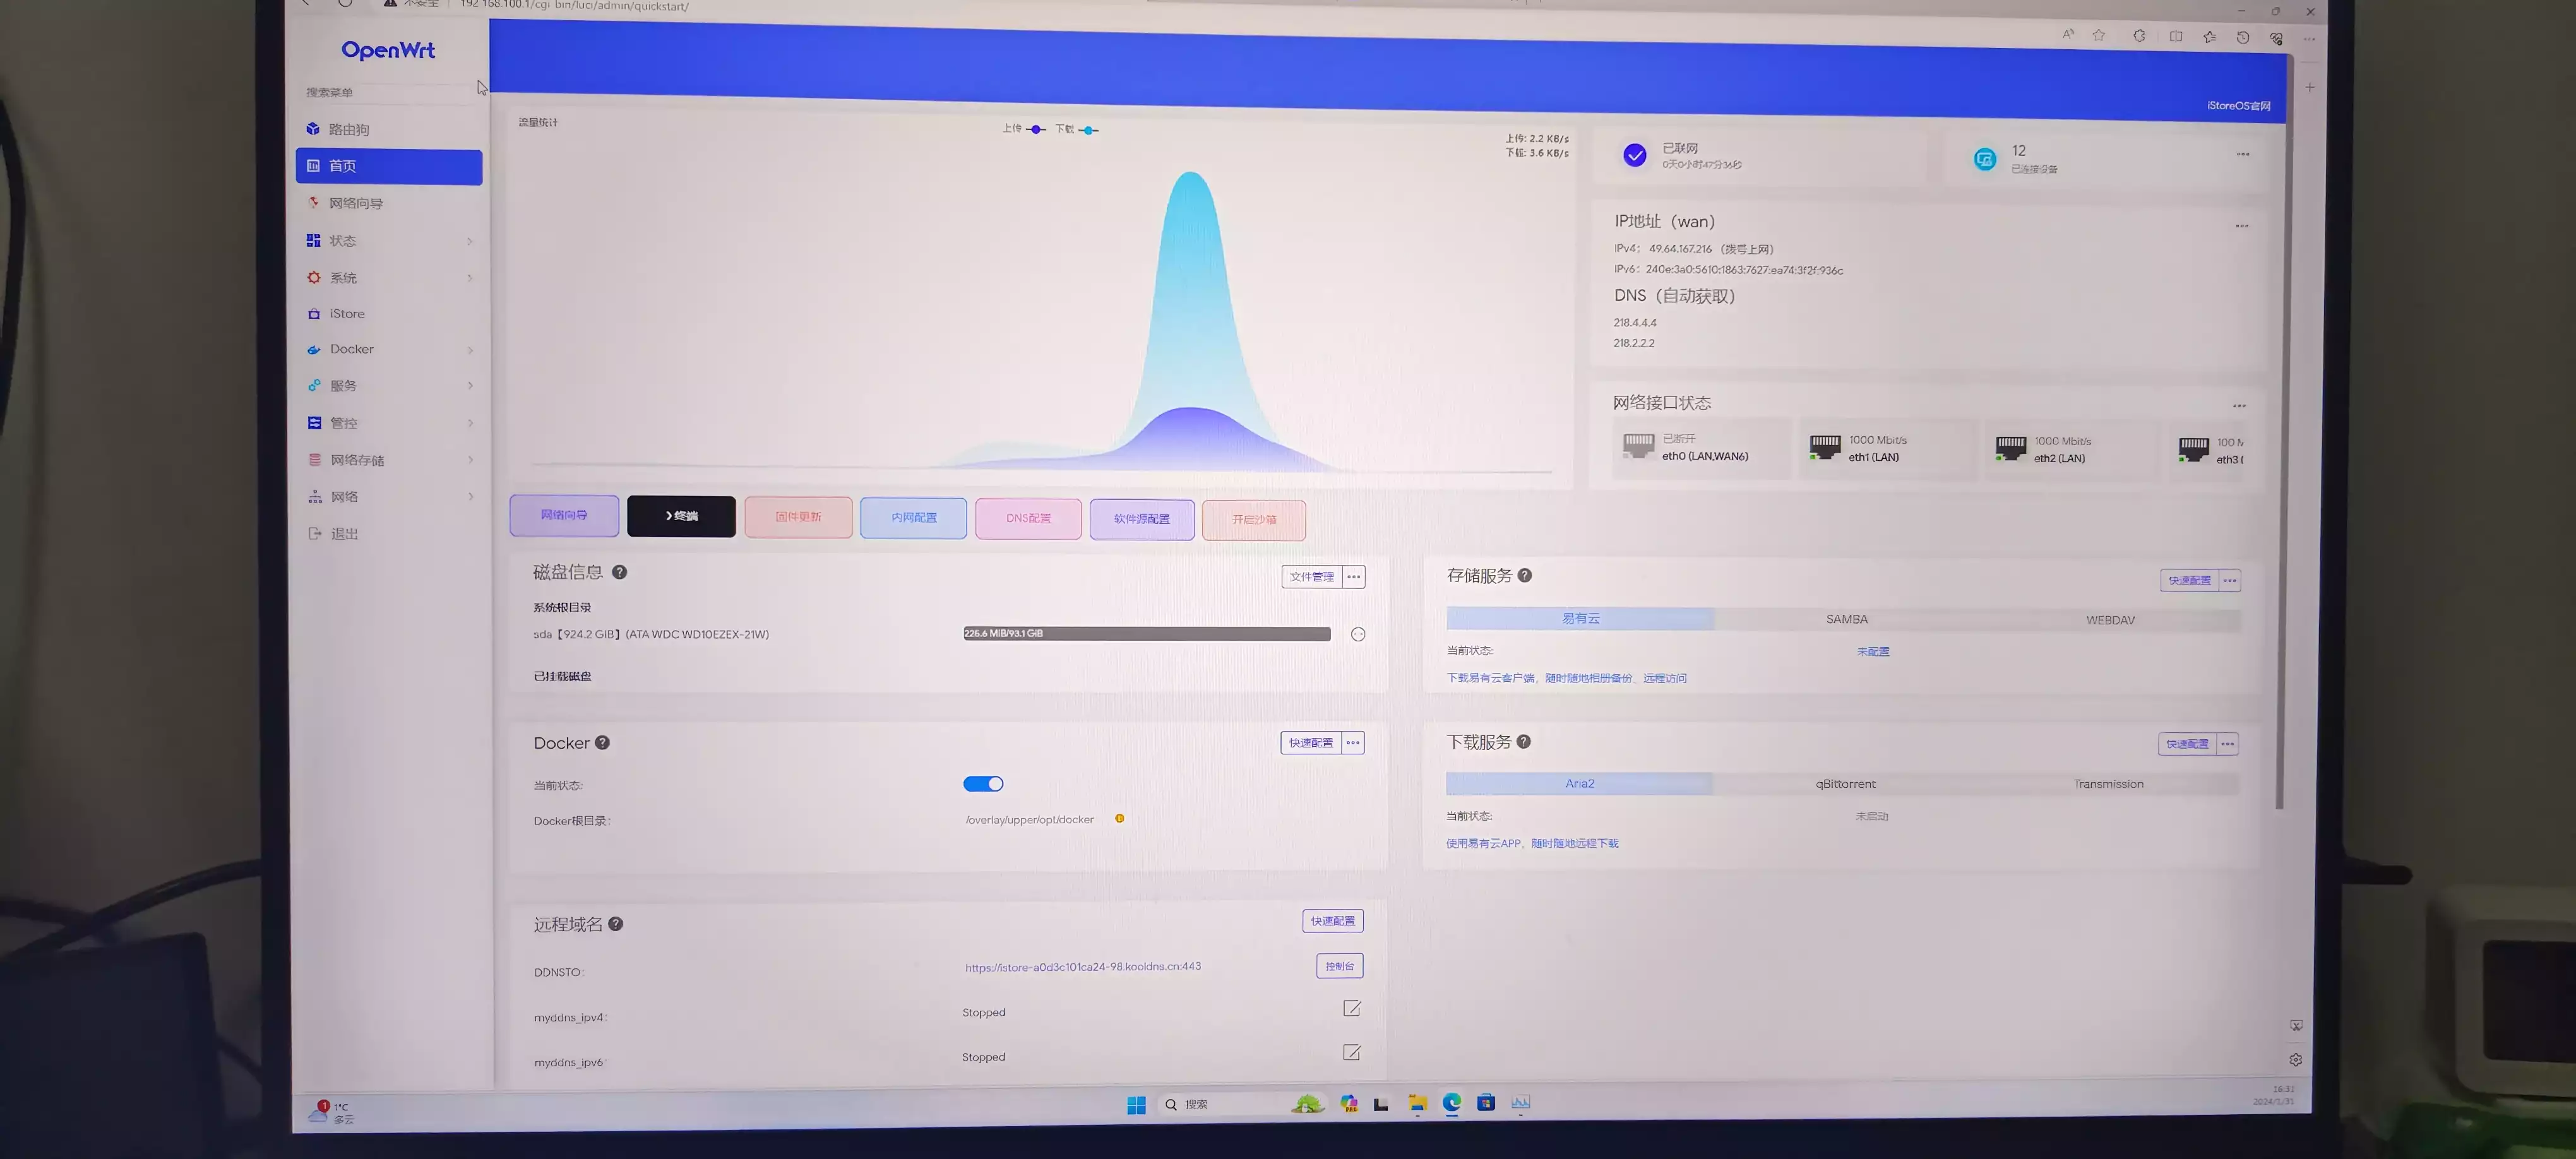Viewport: 2576px width, 1159px height.
Task: Open Microsoft Edge from the taskbar
Action: tap(1451, 1102)
